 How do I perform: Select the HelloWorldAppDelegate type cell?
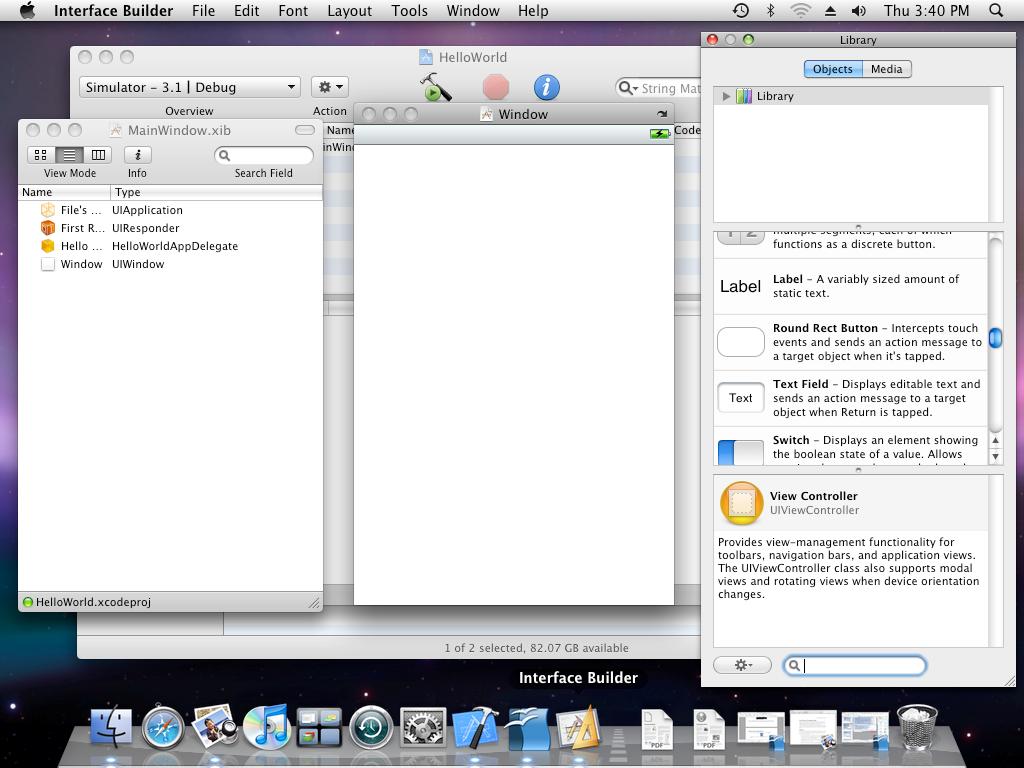175,246
